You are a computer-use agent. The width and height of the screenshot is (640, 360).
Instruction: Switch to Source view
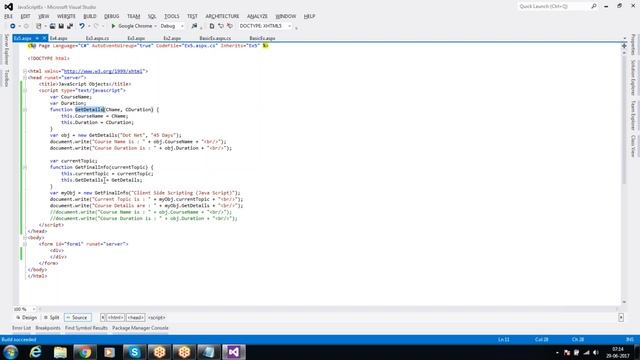pyautogui.click(x=78, y=318)
